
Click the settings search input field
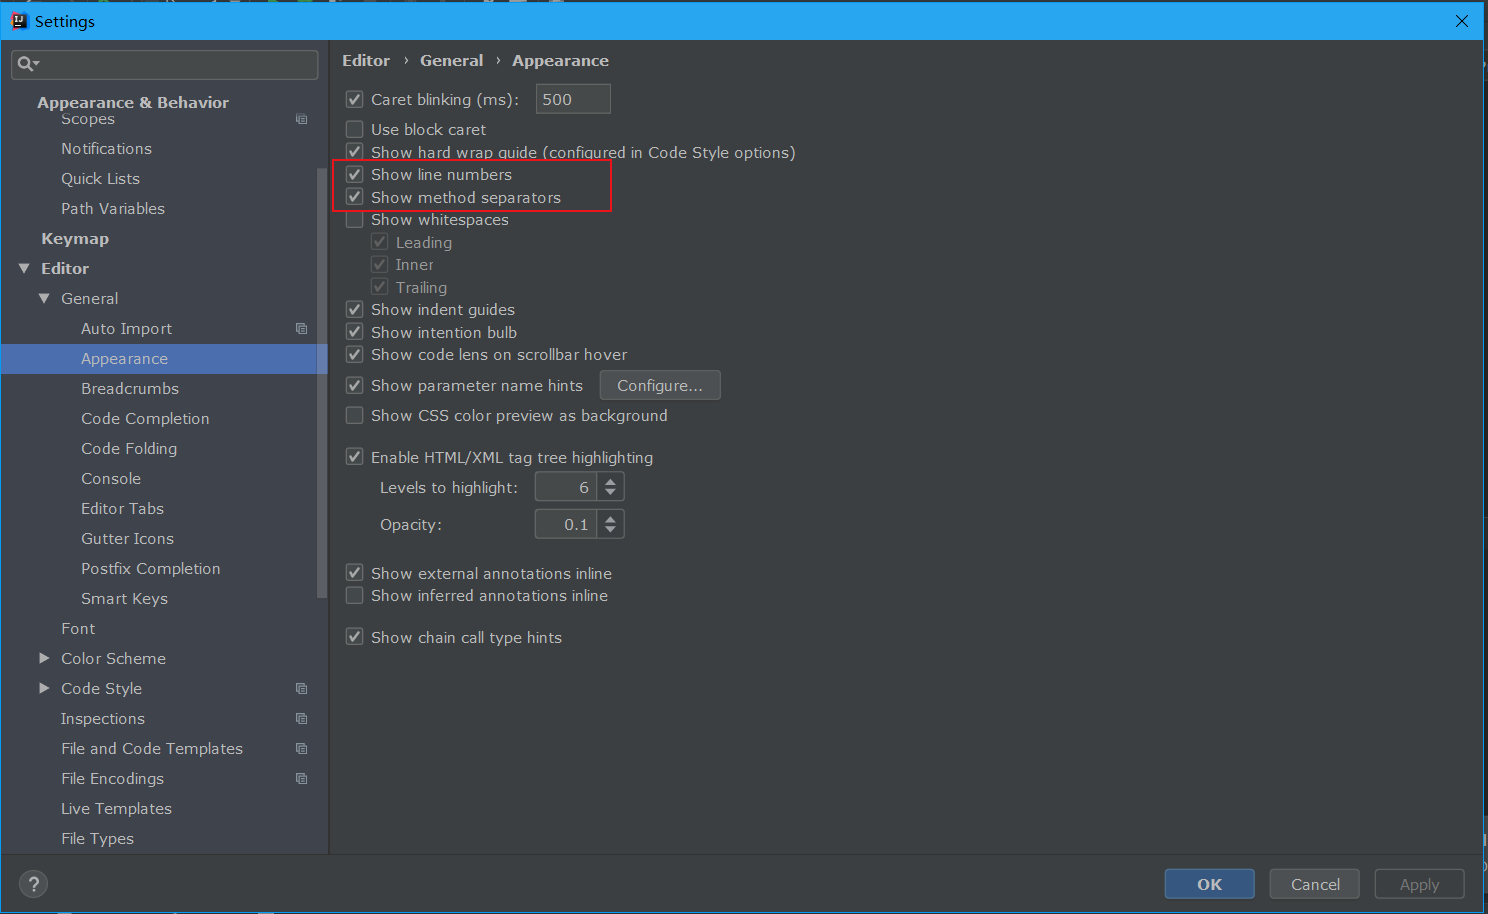pyautogui.click(x=165, y=64)
